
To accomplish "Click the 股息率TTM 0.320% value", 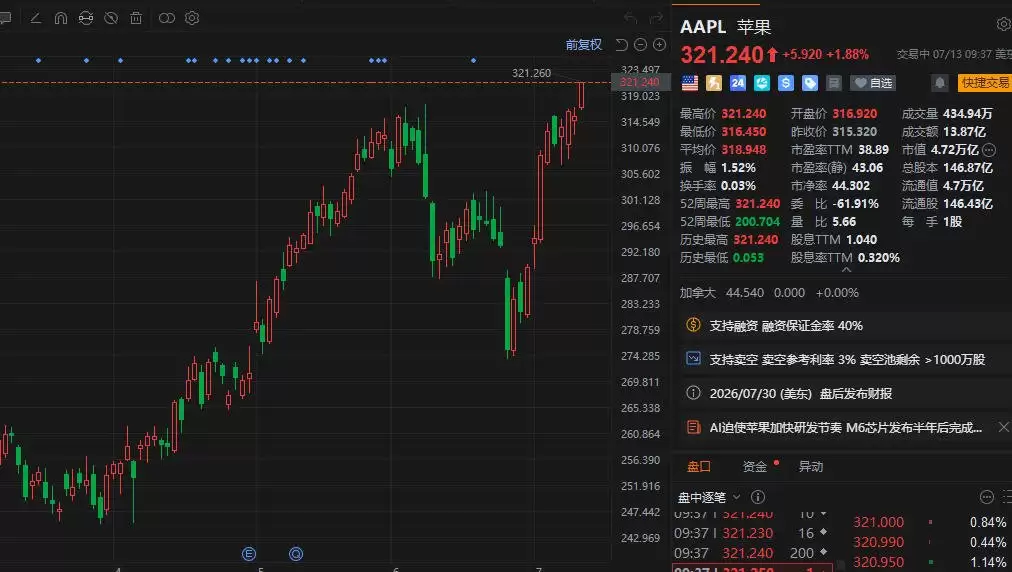I will [879, 258].
